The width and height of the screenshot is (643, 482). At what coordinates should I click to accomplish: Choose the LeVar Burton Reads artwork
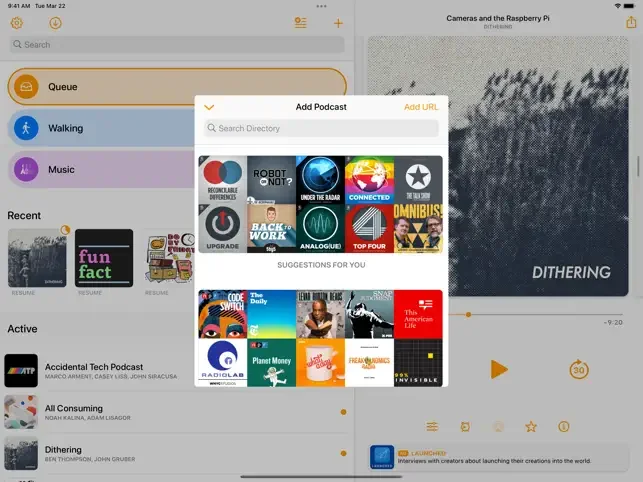click(320, 314)
